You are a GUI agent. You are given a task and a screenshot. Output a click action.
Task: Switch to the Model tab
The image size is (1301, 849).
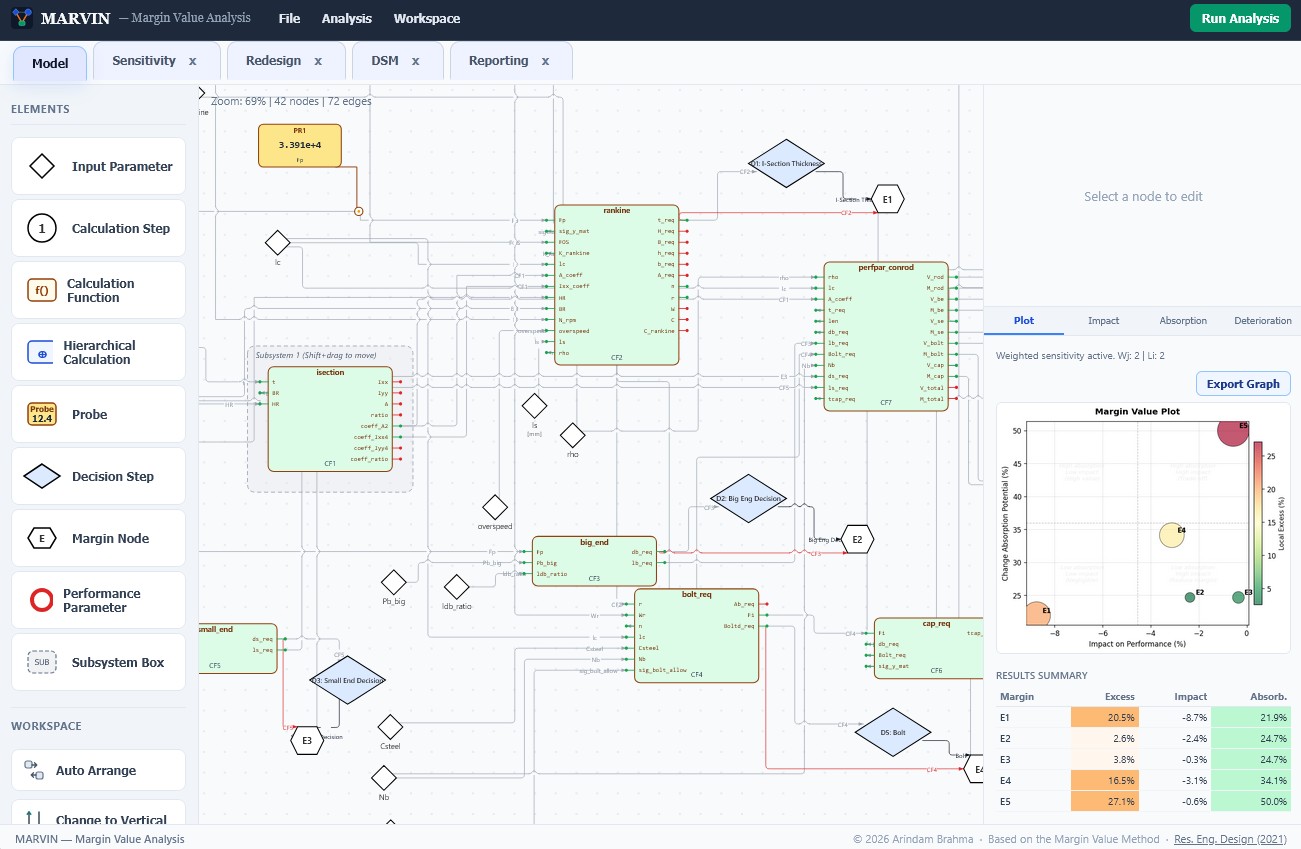50,63
